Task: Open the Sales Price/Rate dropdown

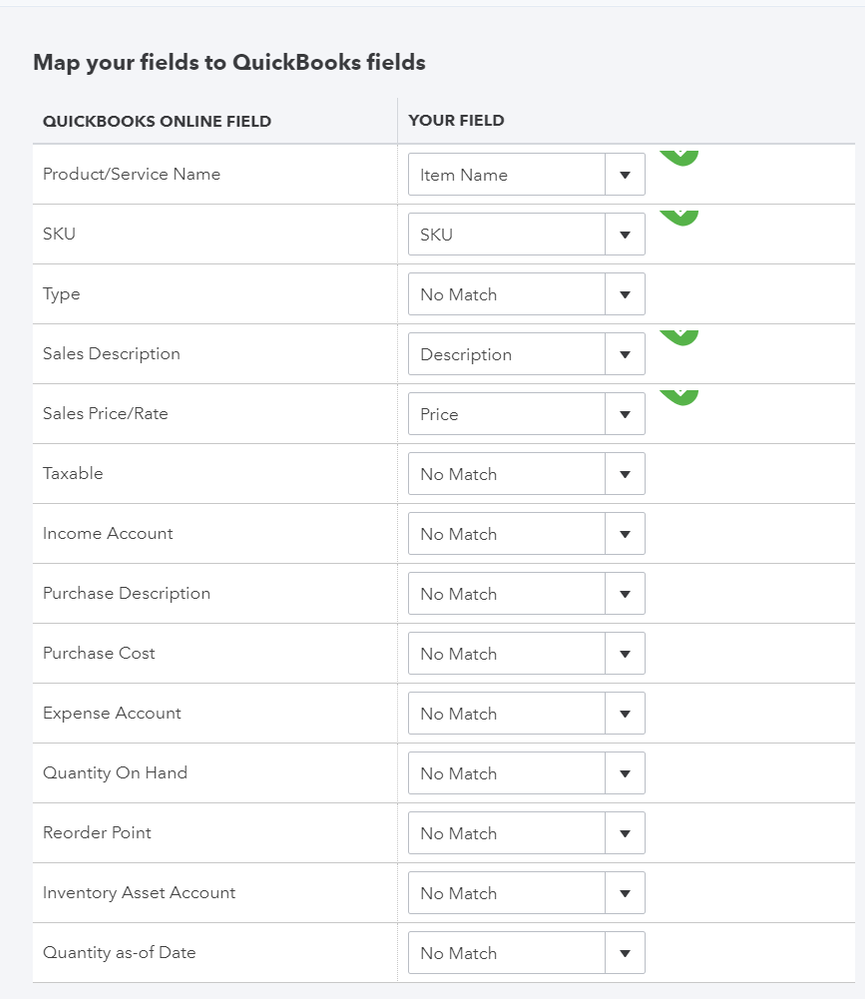Action: 526,414
